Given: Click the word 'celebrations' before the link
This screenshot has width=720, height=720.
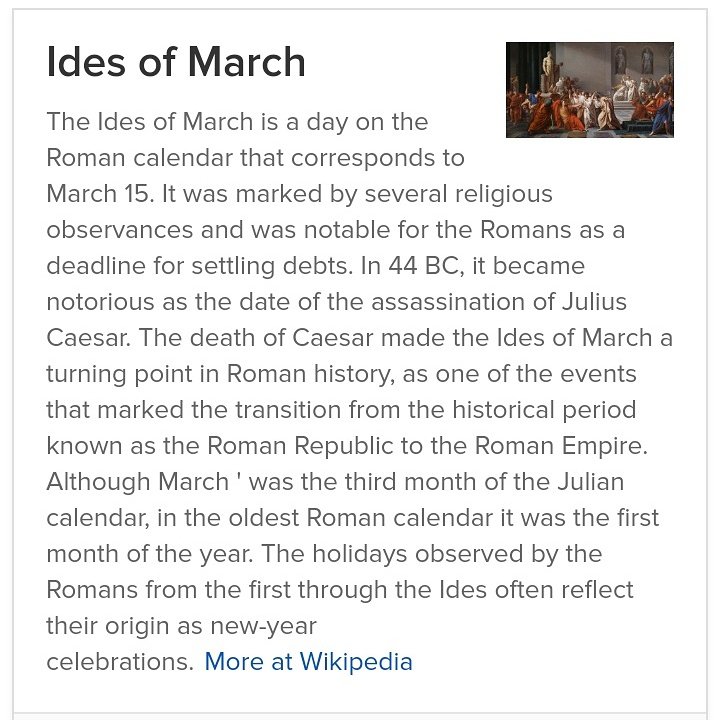Looking at the screenshot, I should coord(117,662).
